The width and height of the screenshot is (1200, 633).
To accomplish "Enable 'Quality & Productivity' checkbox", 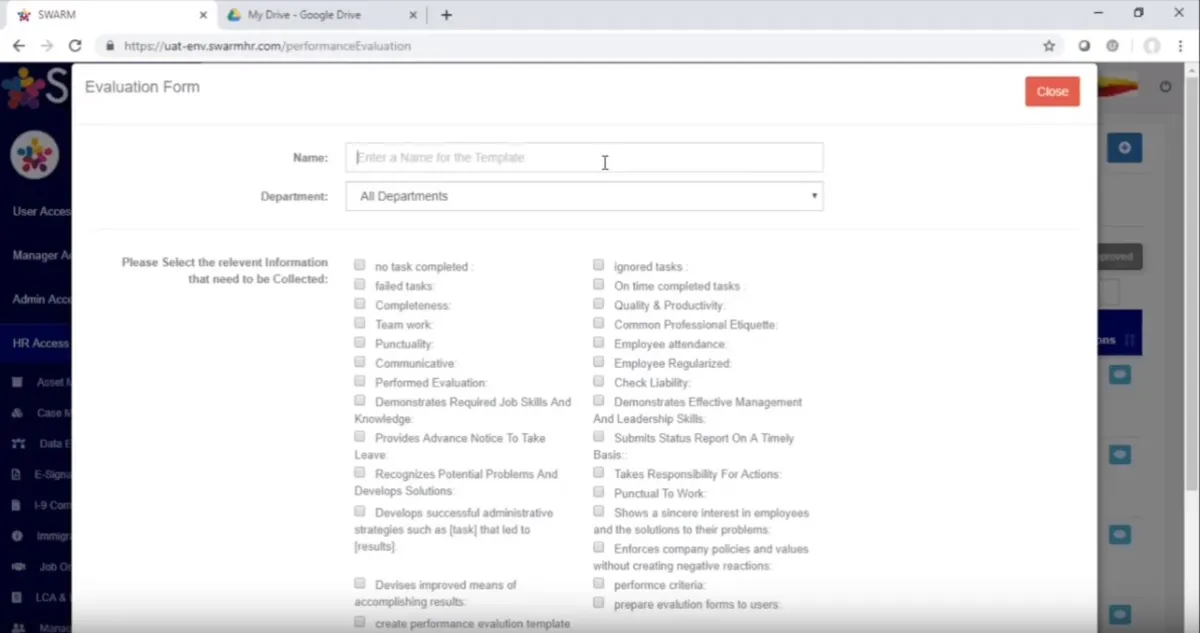I will 599,303.
